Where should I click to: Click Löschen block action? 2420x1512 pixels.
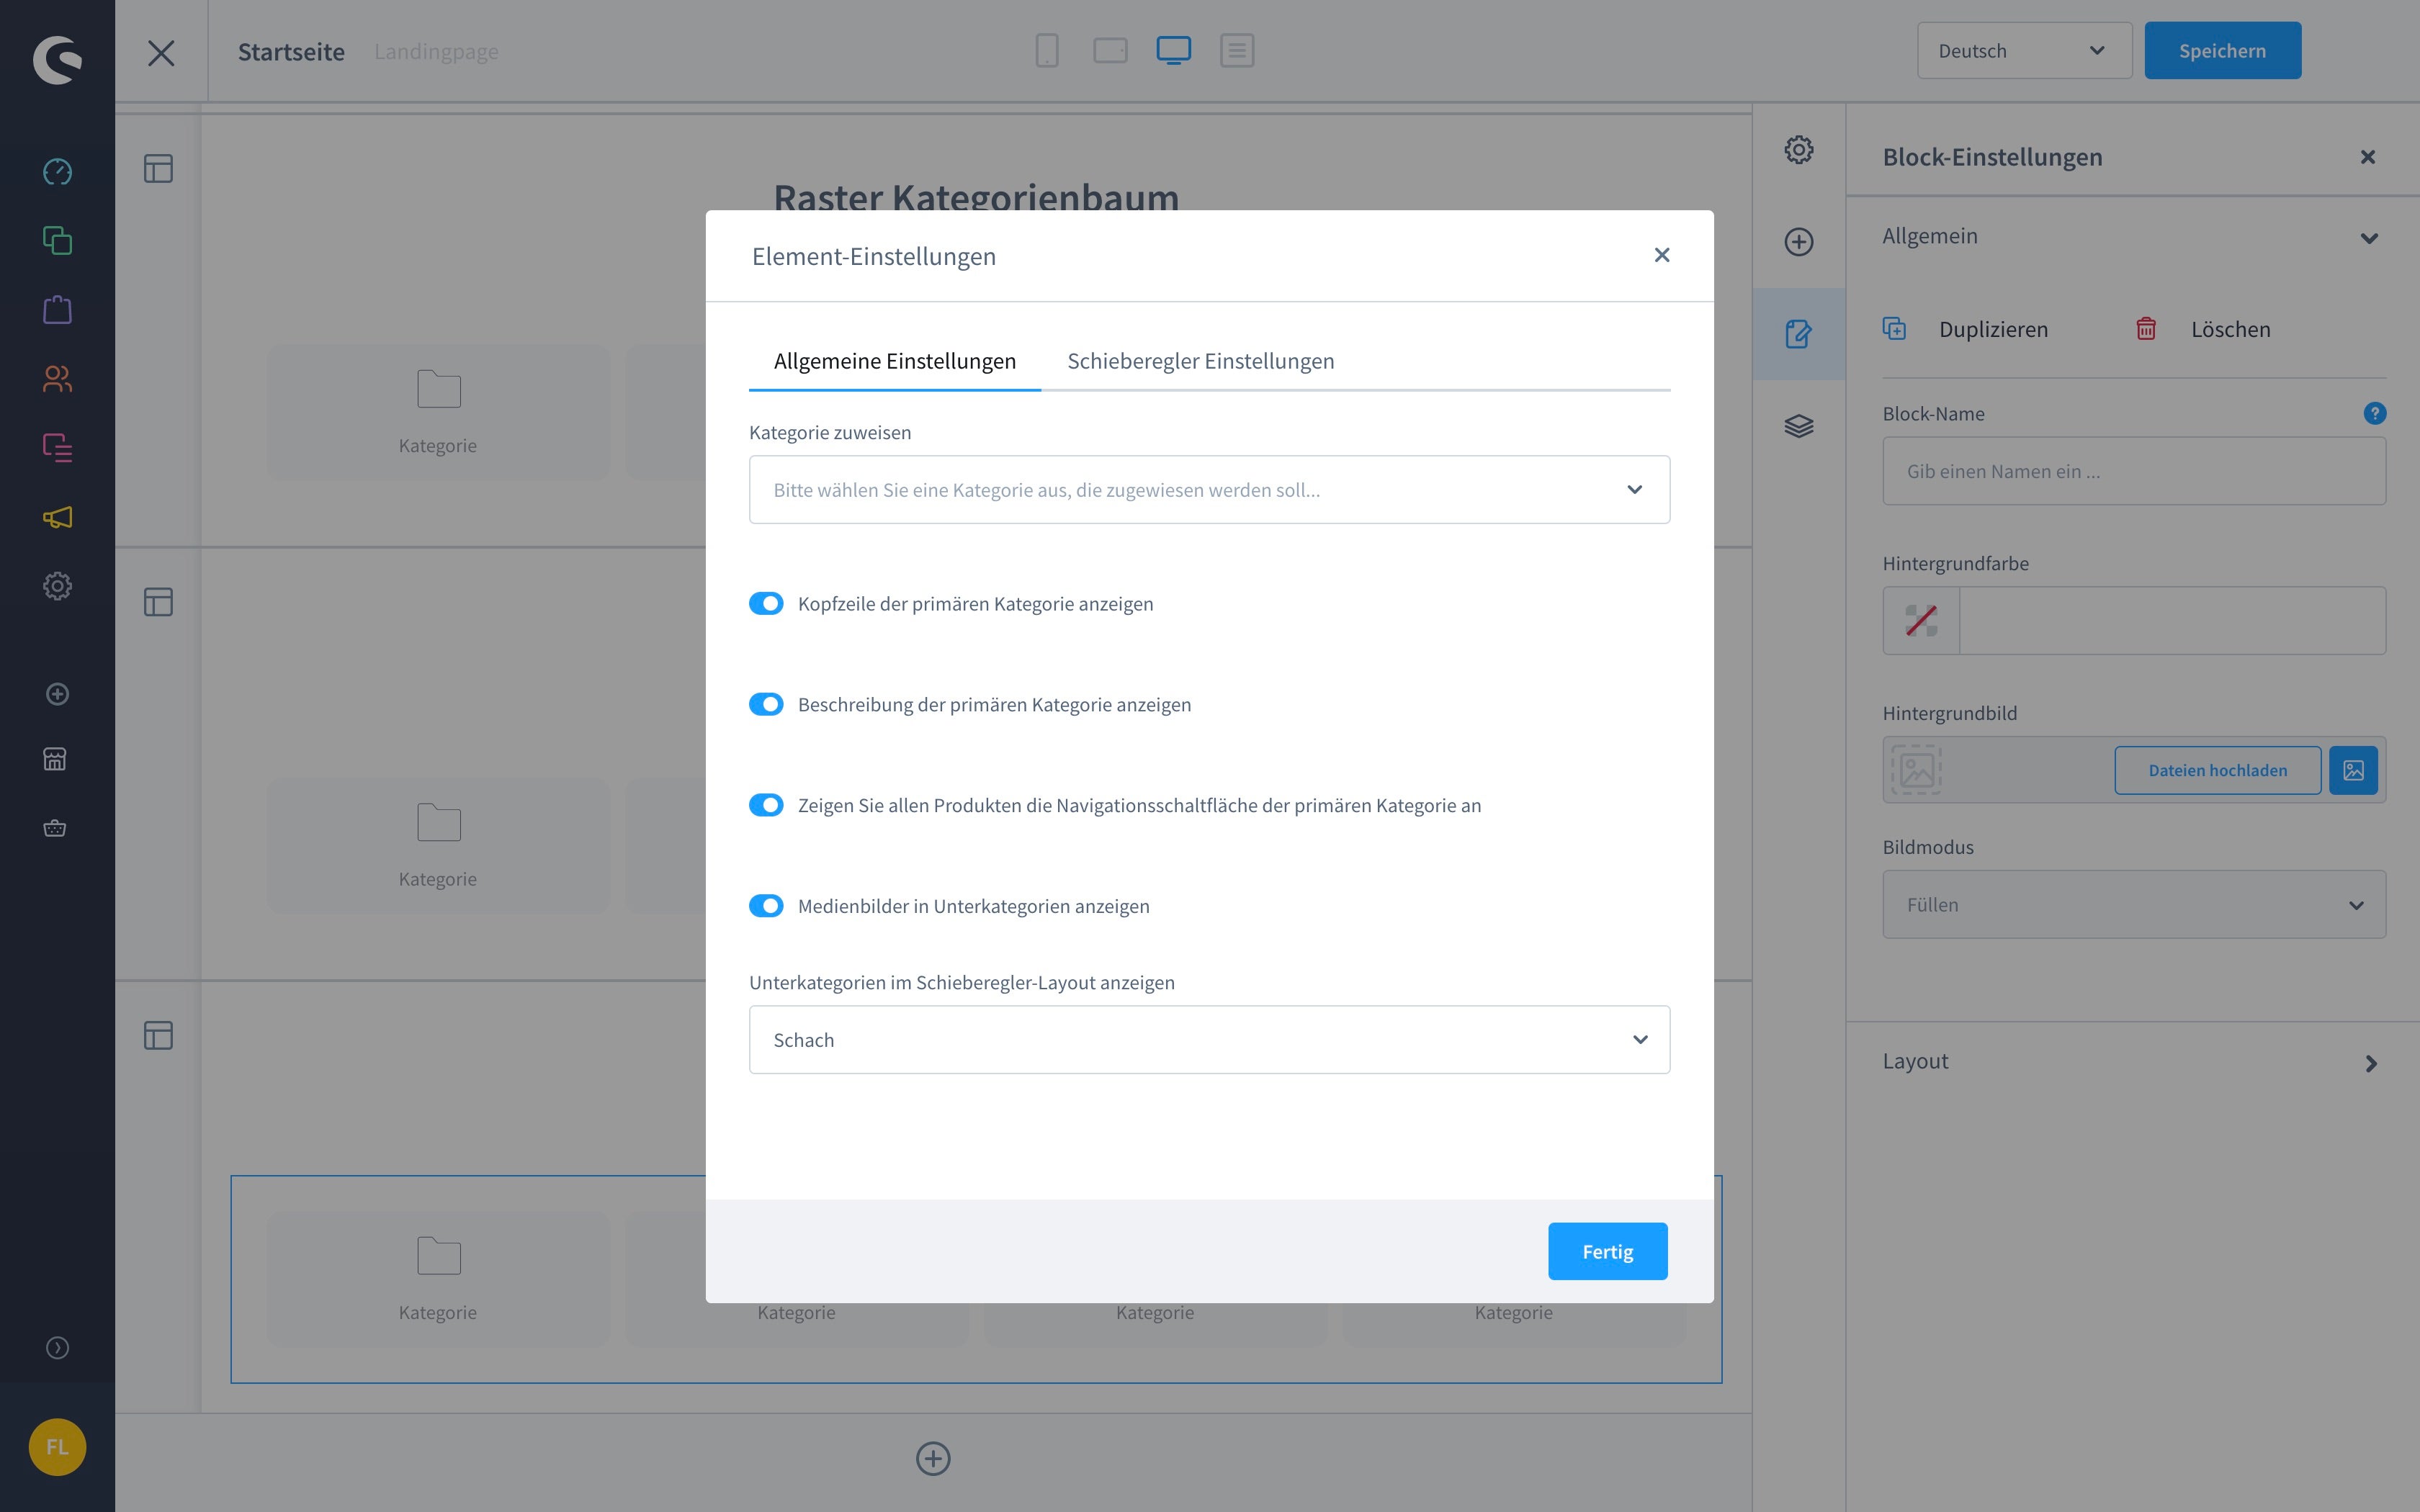tap(2204, 329)
